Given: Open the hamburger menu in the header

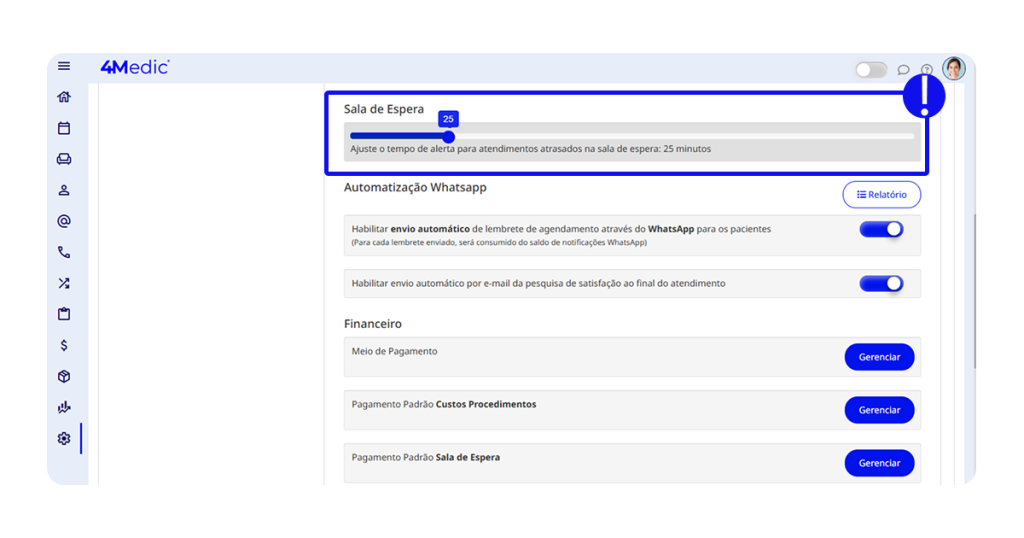Looking at the screenshot, I should click(x=64, y=67).
